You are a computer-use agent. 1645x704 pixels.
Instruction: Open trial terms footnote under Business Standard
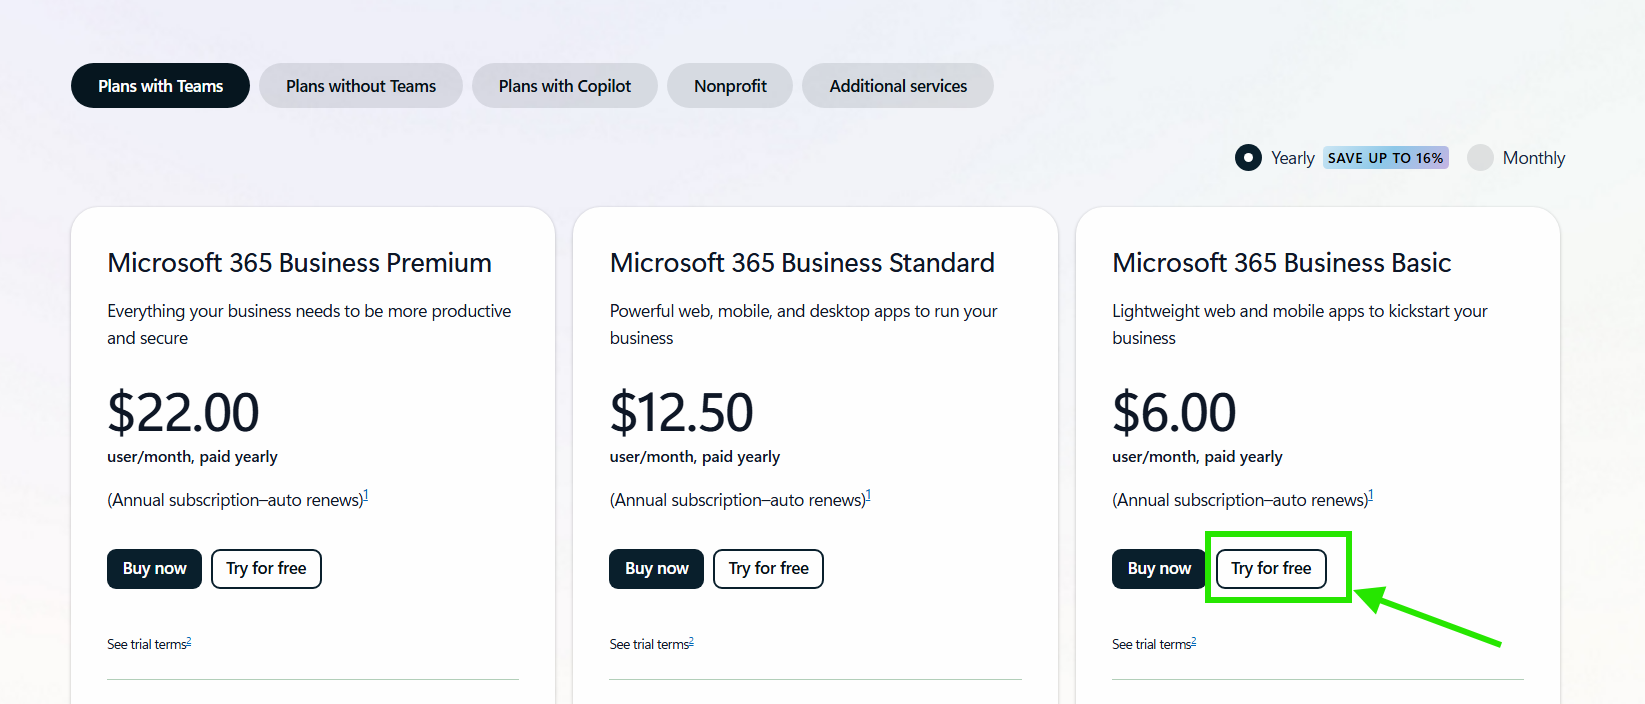691,642
